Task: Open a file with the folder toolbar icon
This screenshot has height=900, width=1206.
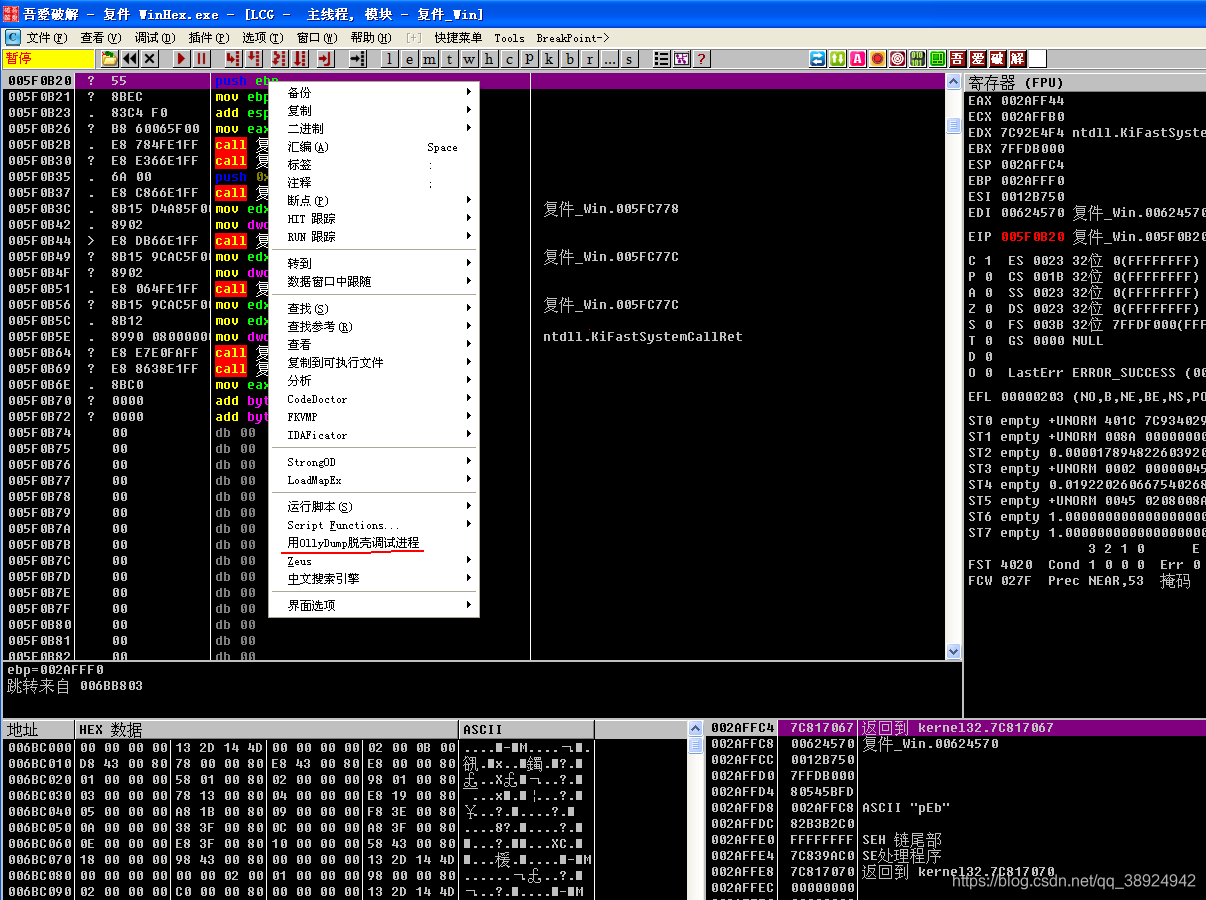Action: coord(109,59)
